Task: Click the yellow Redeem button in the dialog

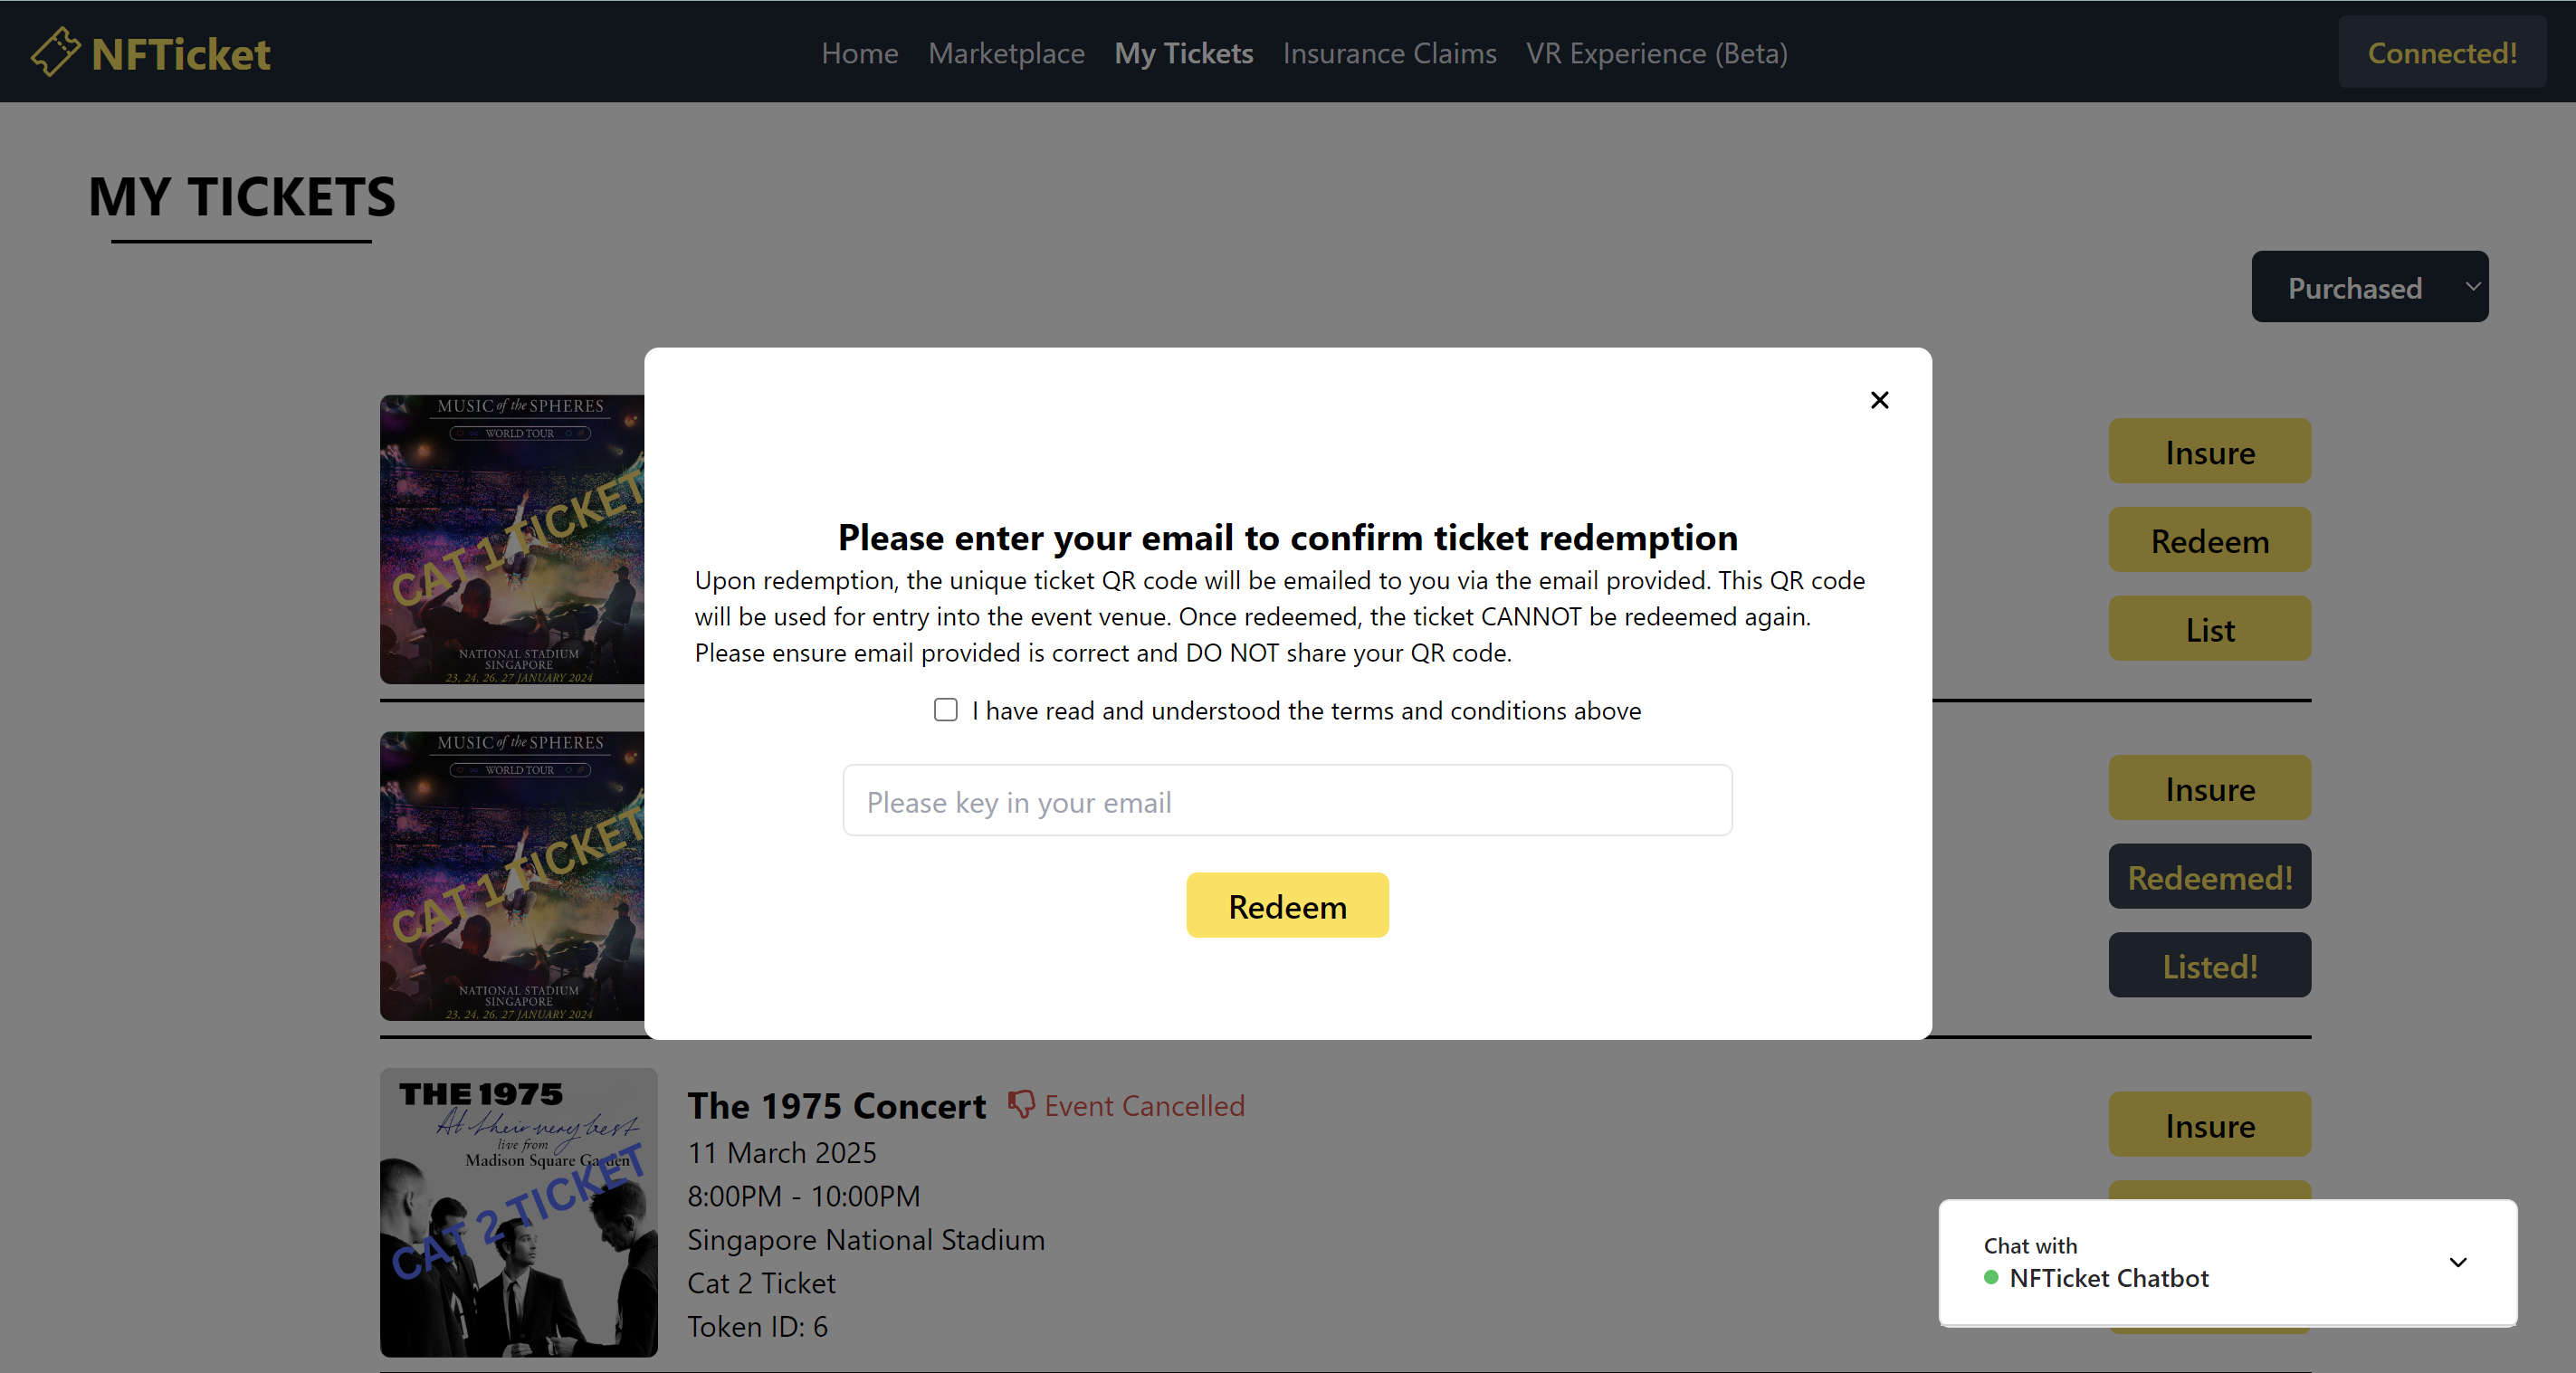Action: click(x=1287, y=905)
